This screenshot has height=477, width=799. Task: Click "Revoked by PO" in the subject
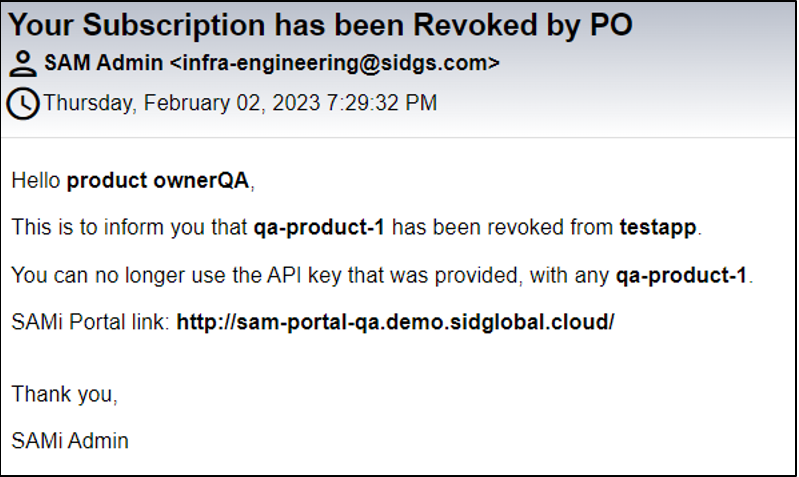(523, 25)
